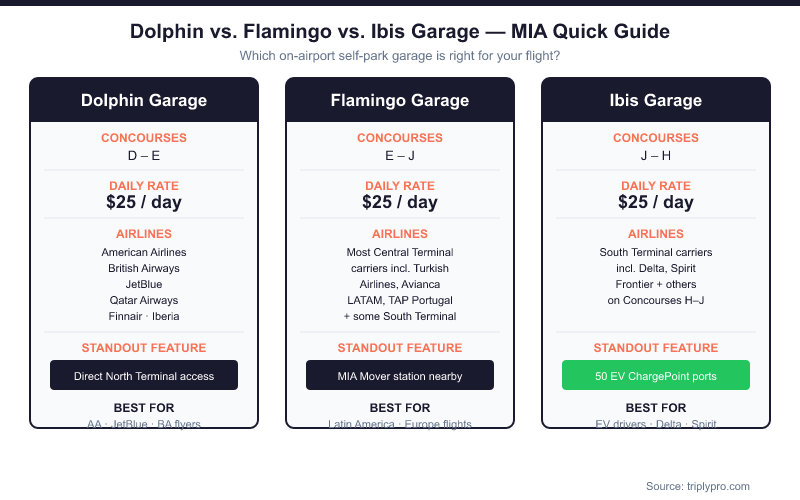The image size is (800, 500).
Task: Click the South Terminal carriers text in Ibis
Action: (656, 252)
